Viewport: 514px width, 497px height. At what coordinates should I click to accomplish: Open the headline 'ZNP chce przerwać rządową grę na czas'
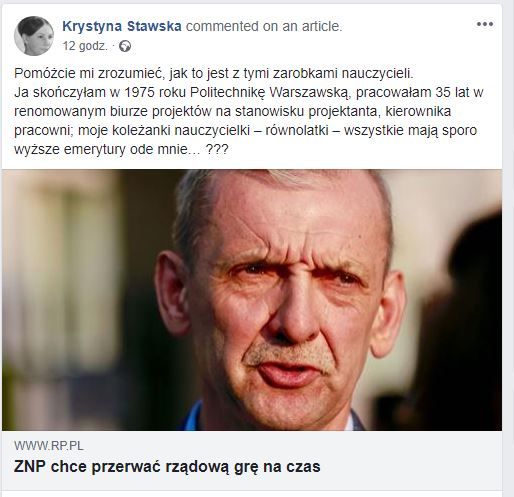click(x=167, y=467)
